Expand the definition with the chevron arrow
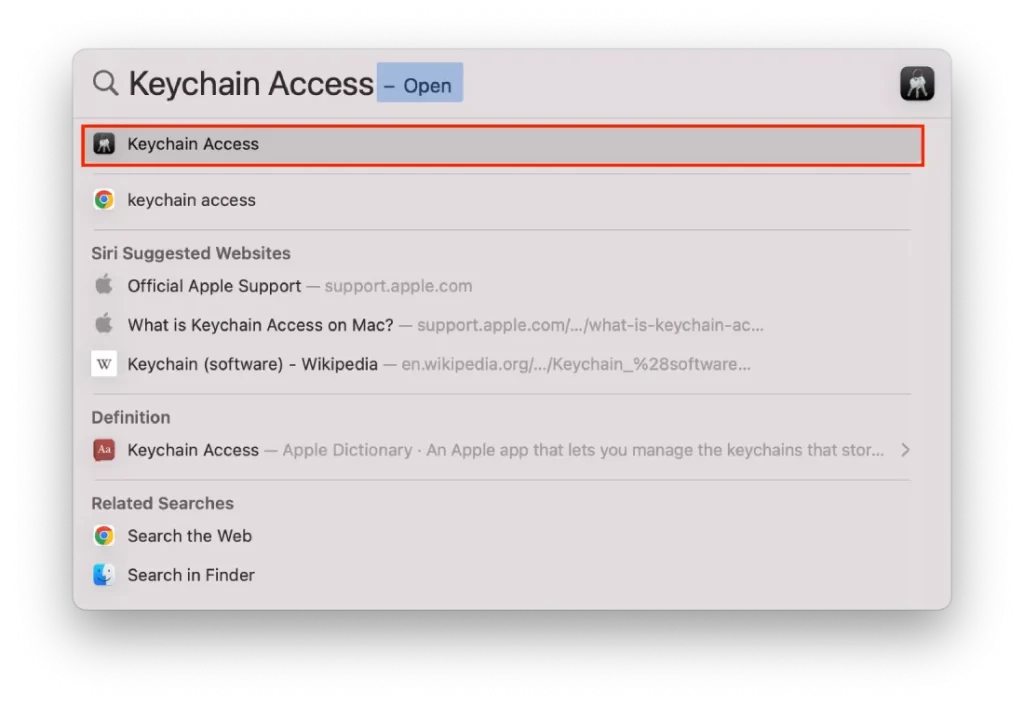The width and height of the screenshot is (1024, 706). [x=905, y=450]
